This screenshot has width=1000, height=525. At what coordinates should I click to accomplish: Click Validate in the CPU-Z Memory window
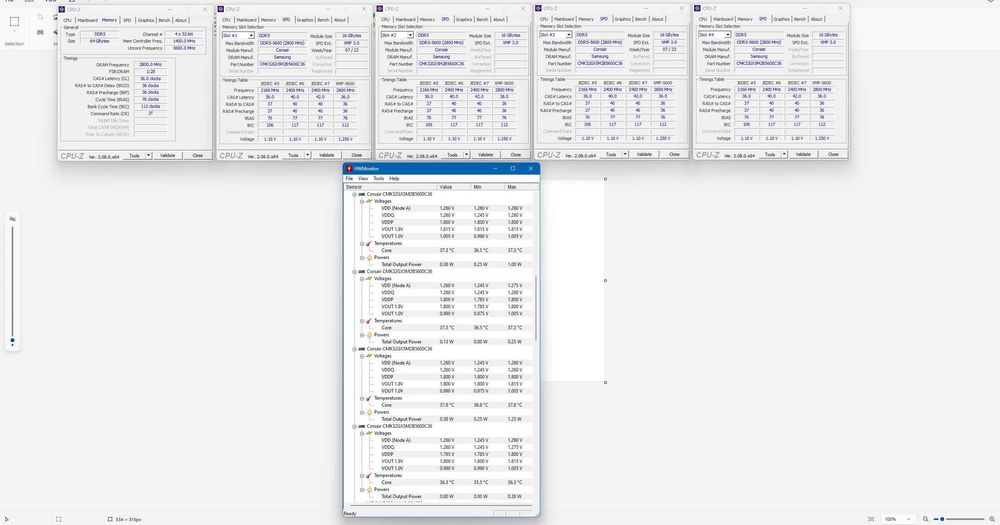[x=168, y=156]
